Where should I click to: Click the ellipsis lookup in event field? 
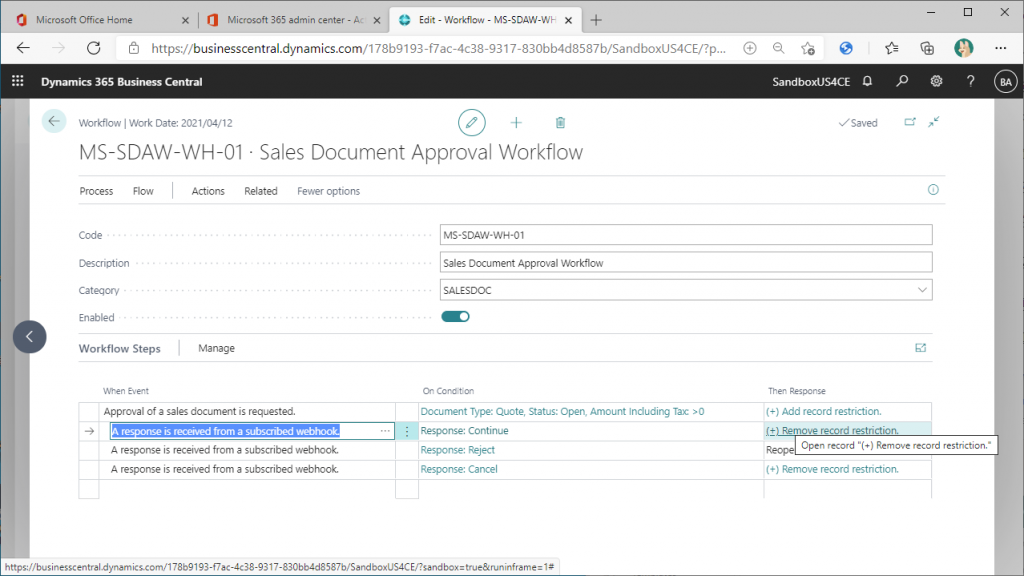click(x=385, y=431)
